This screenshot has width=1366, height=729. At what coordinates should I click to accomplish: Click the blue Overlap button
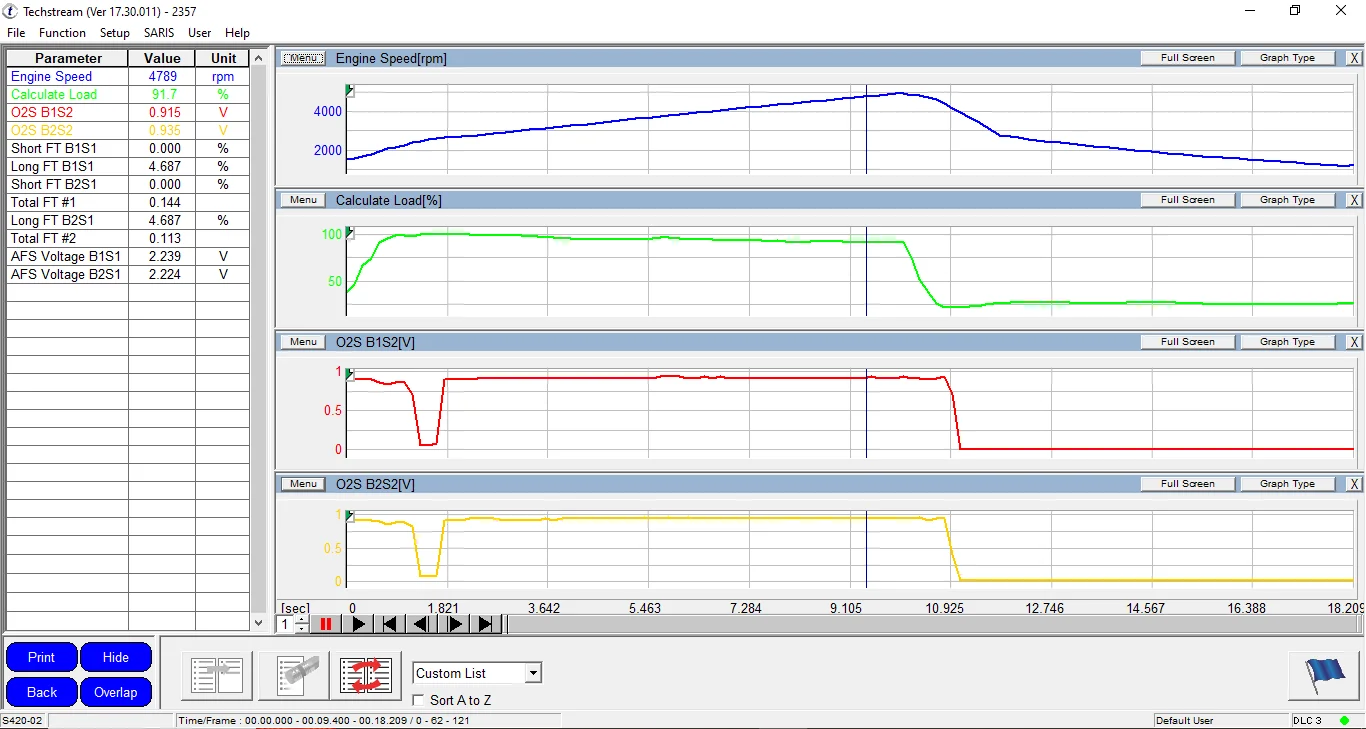point(116,692)
